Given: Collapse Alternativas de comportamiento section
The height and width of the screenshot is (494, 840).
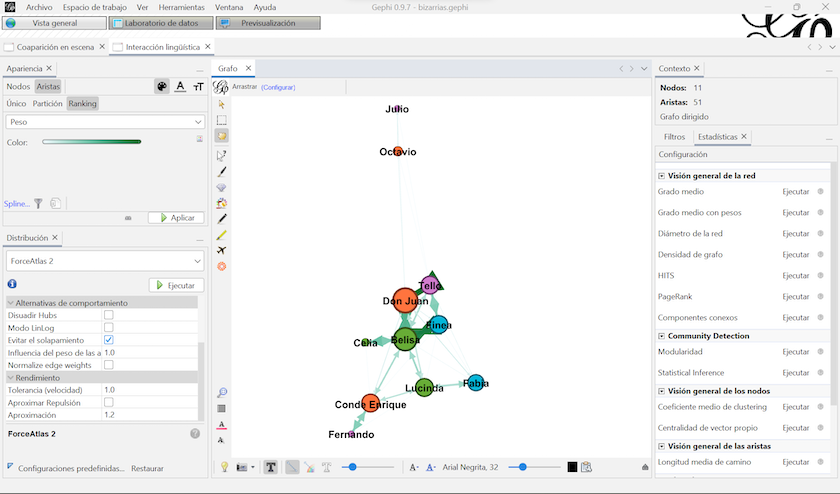Looking at the screenshot, I should tap(11, 303).
